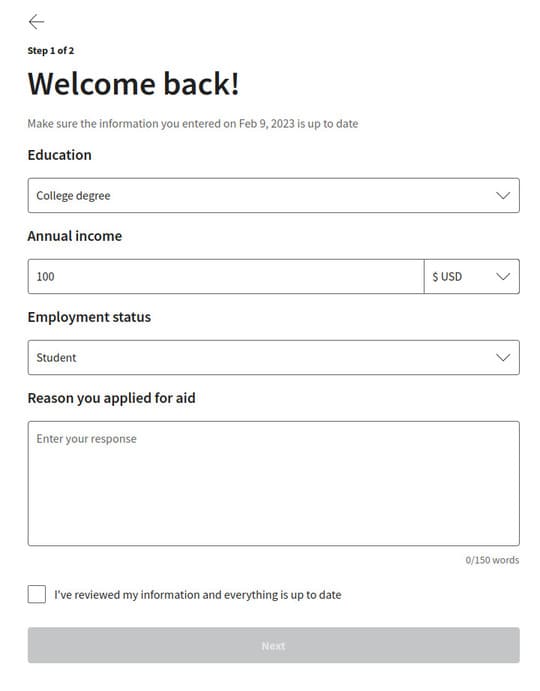Focus the Annual income amount field

226,276
